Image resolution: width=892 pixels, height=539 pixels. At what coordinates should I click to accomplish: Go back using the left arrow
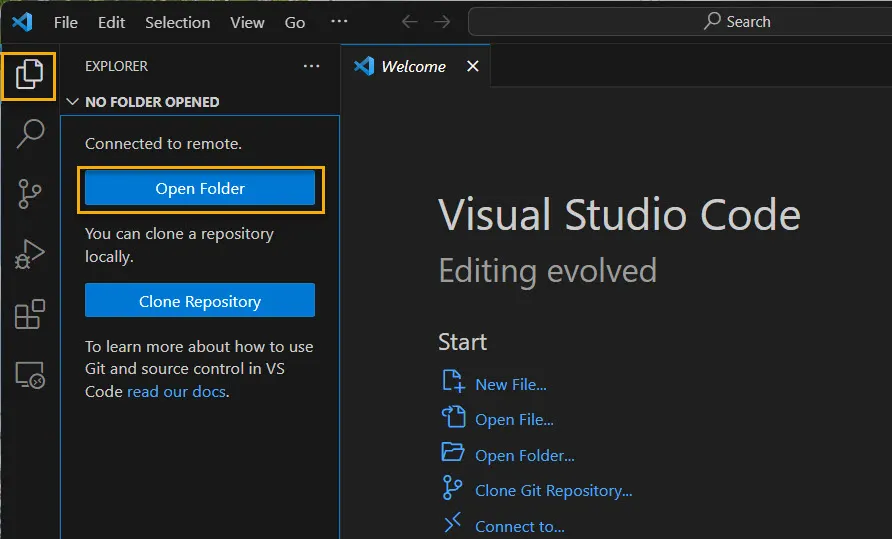point(409,22)
